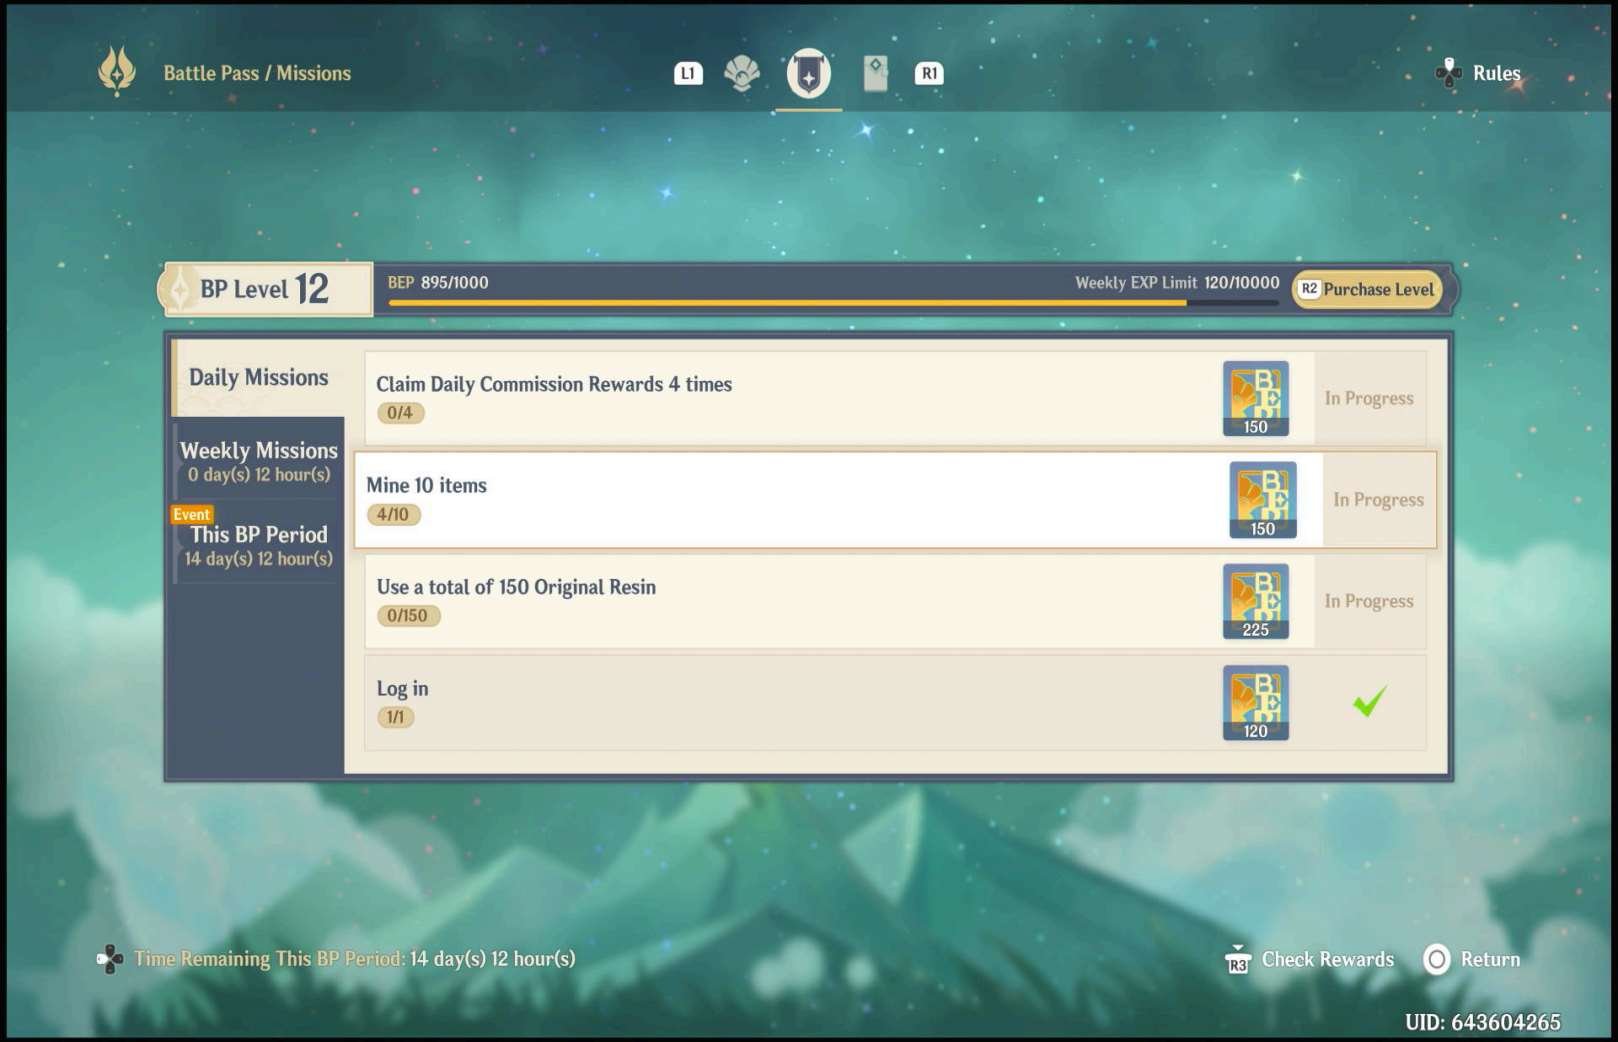This screenshot has height=1042, width=1618.
Task: Click the Purchase Level button
Action: 1367,289
